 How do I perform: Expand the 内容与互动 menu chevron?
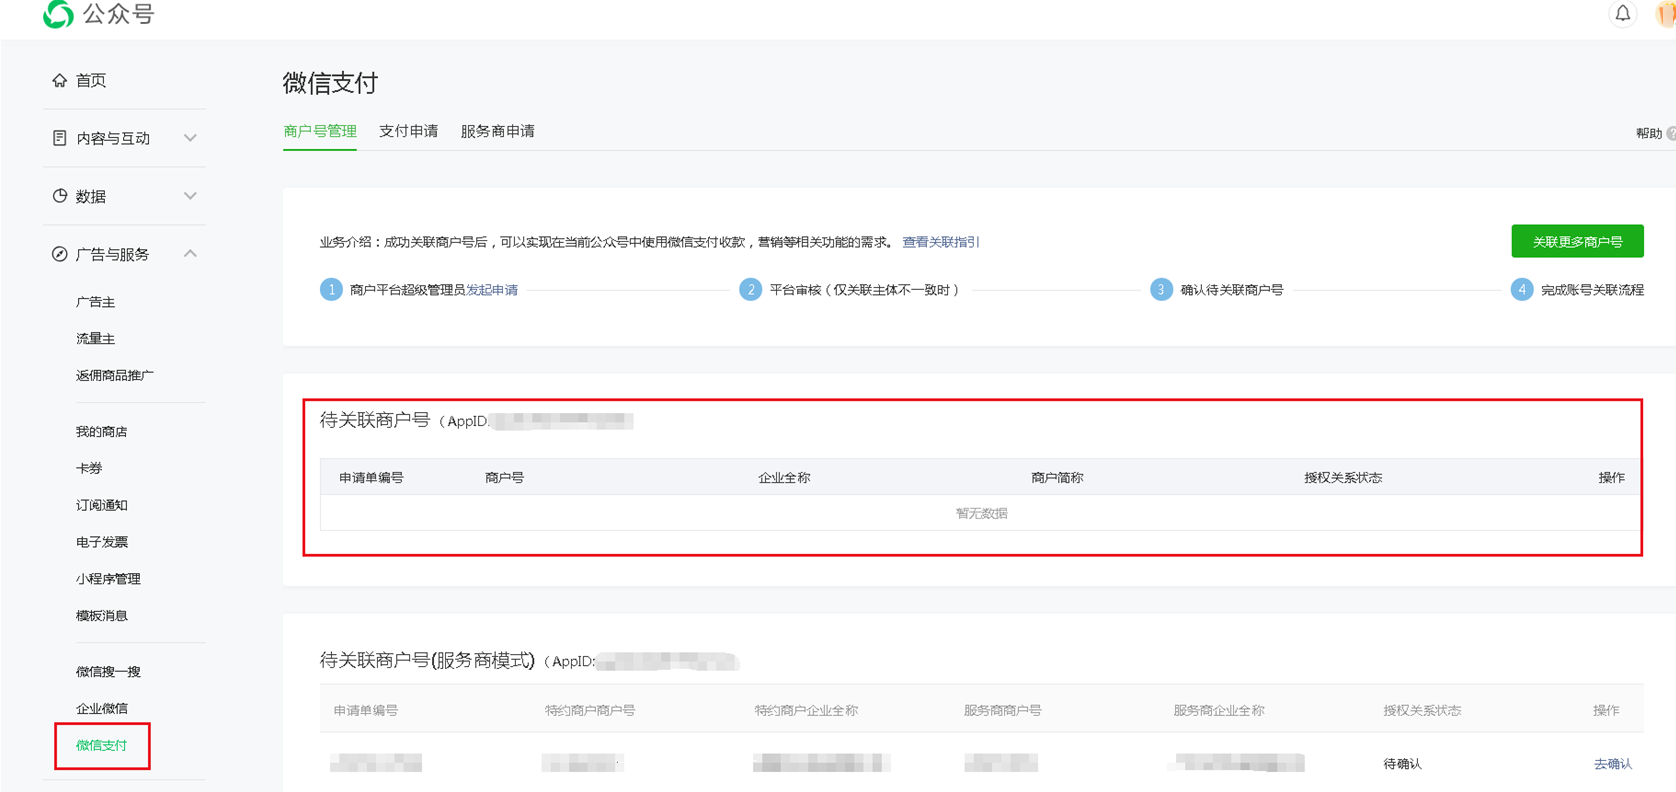190,138
